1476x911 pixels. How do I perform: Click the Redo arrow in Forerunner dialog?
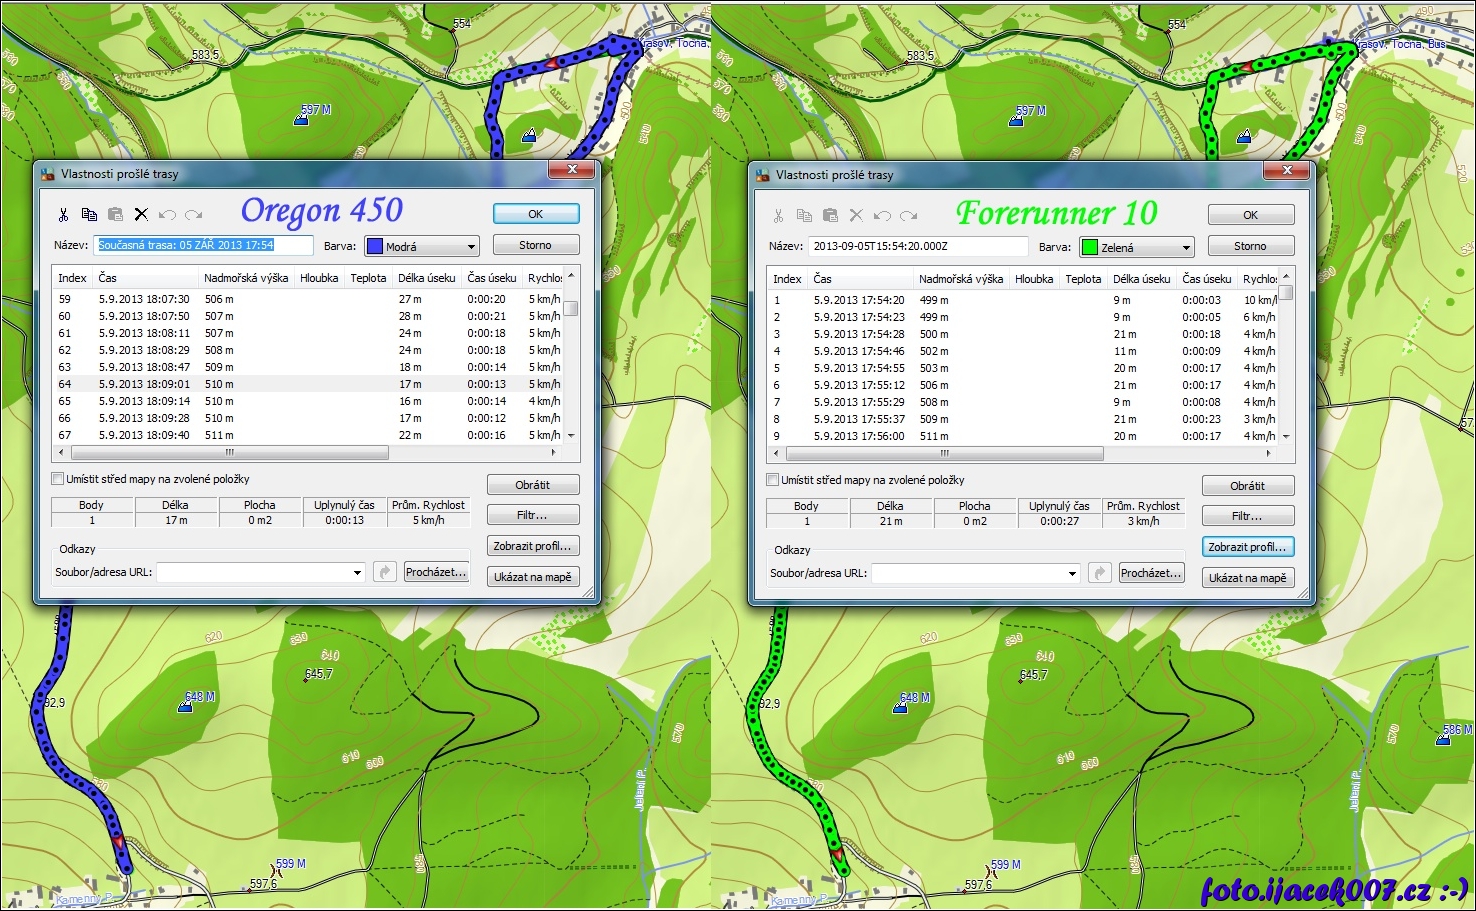pyautogui.click(x=908, y=215)
